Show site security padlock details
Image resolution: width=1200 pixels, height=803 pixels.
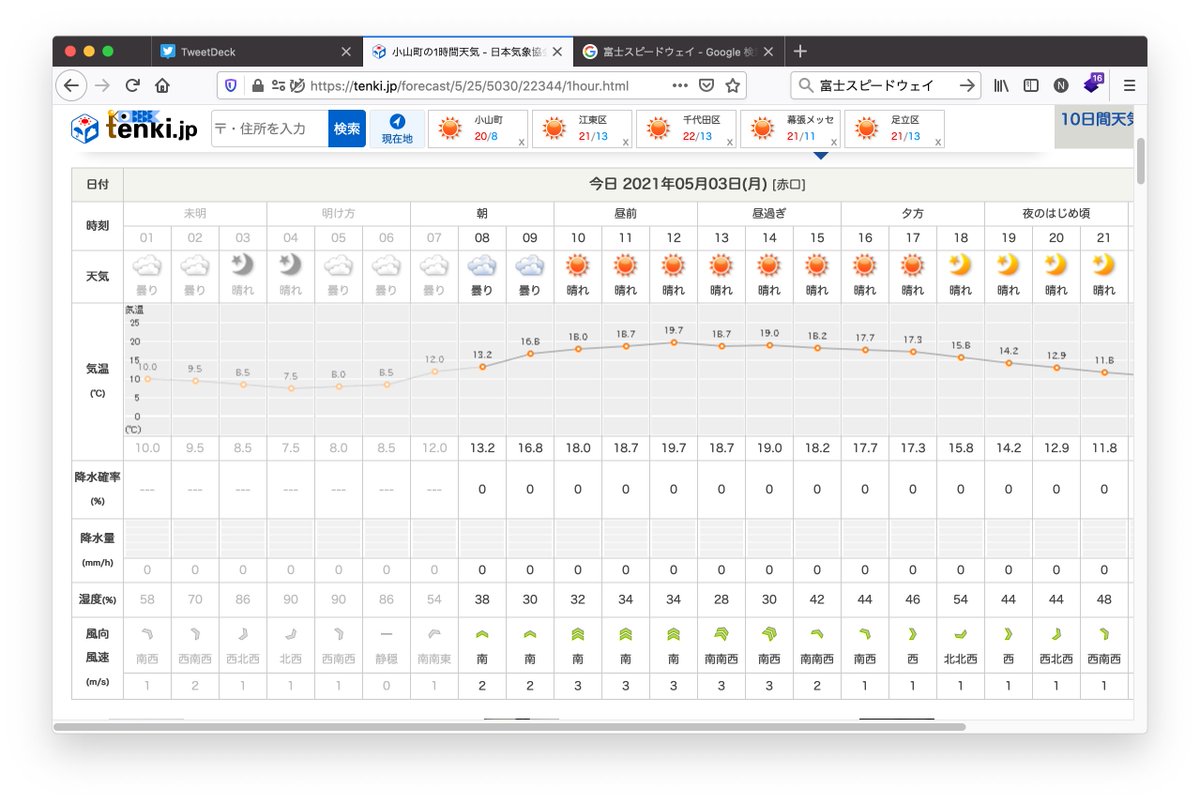(256, 86)
